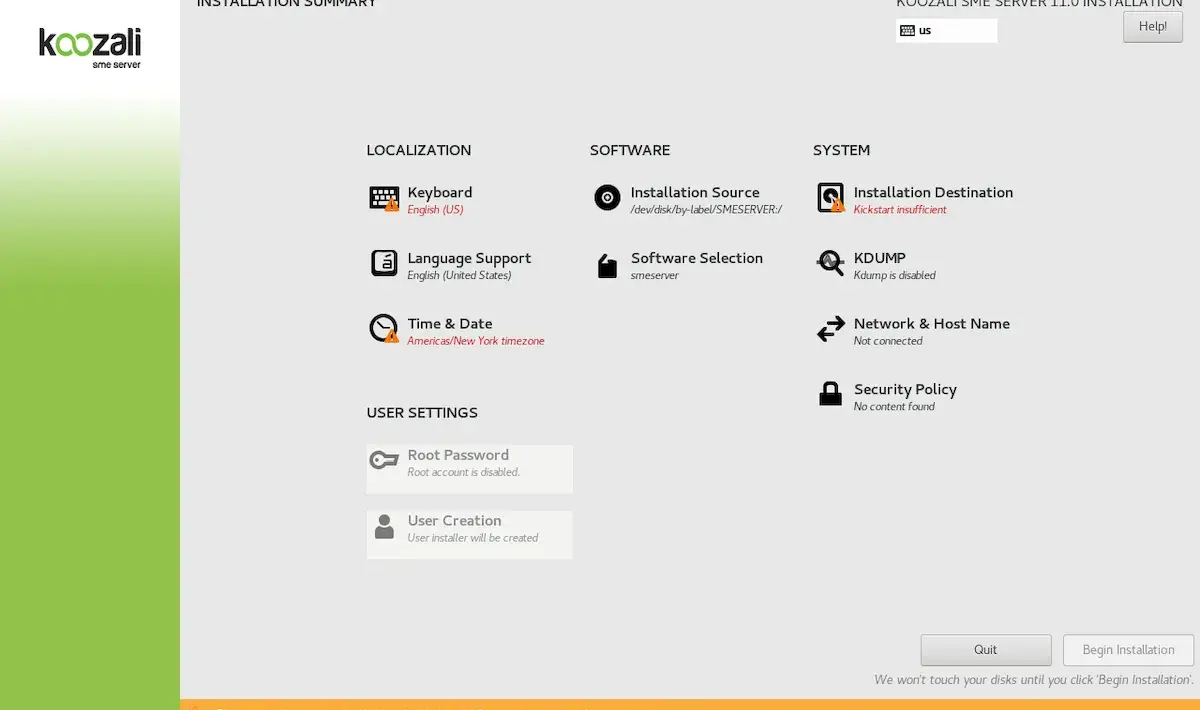Click the Installation Source disc icon
The height and width of the screenshot is (710, 1200).
[x=607, y=198]
